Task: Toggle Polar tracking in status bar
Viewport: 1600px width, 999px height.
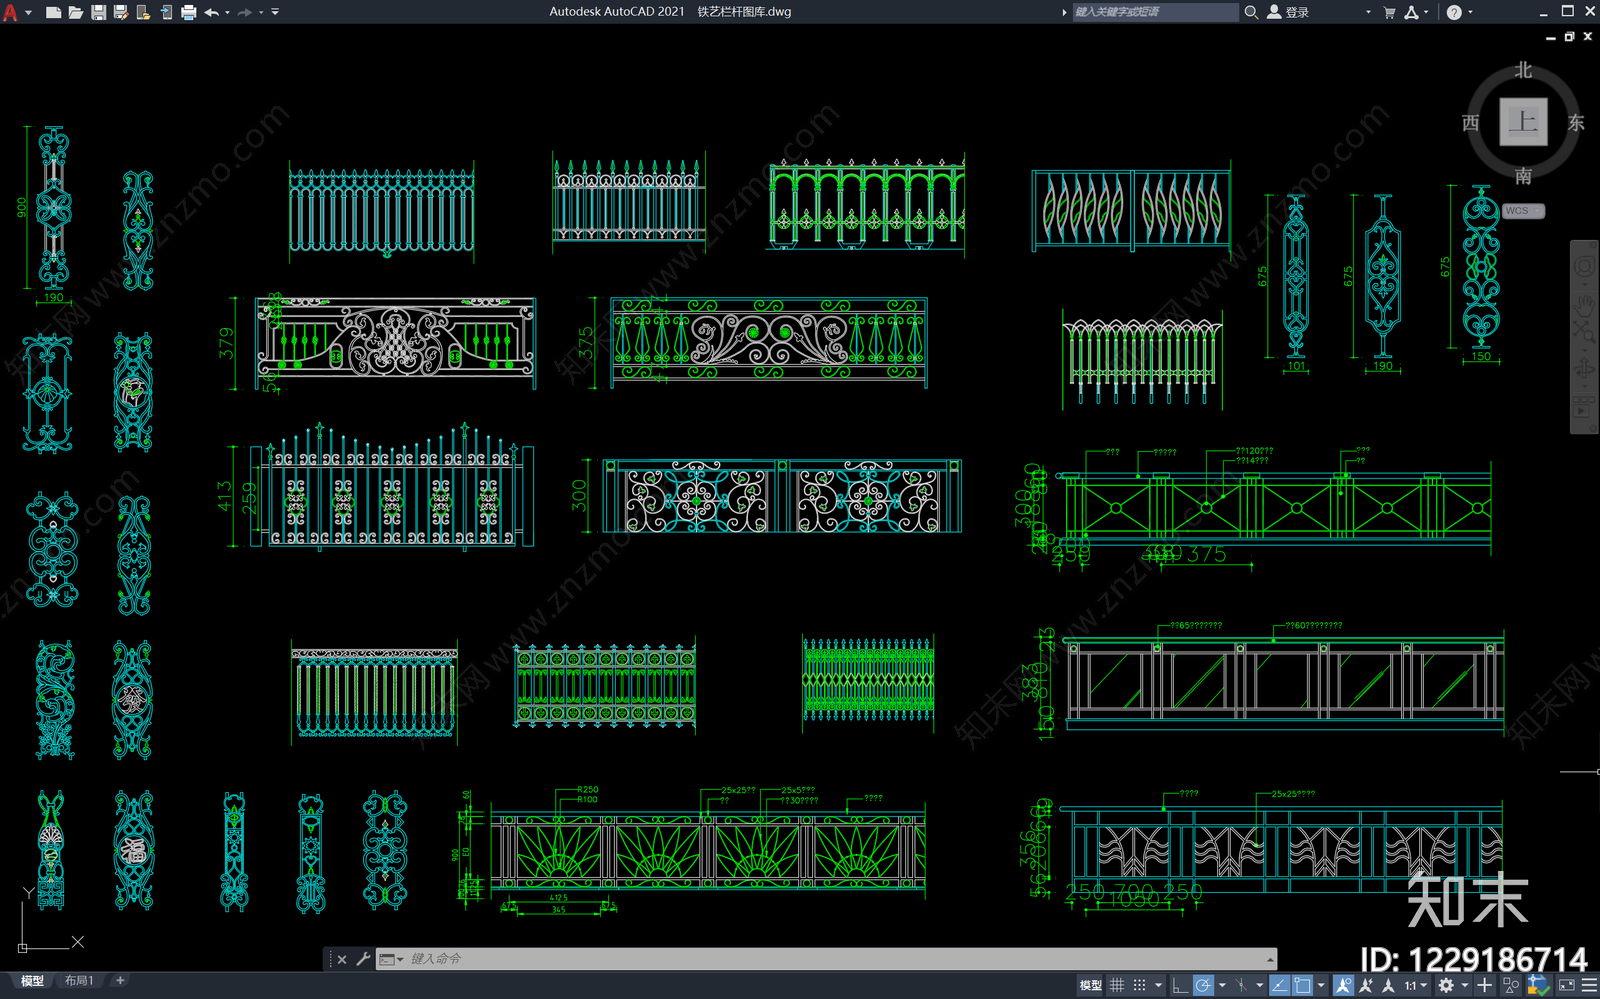Action: (x=1203, y=985)
